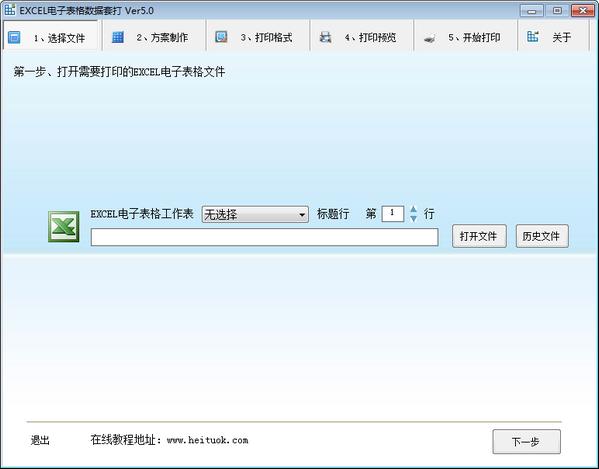
Task: Open the 关于 tab
Action: (554, 36)
